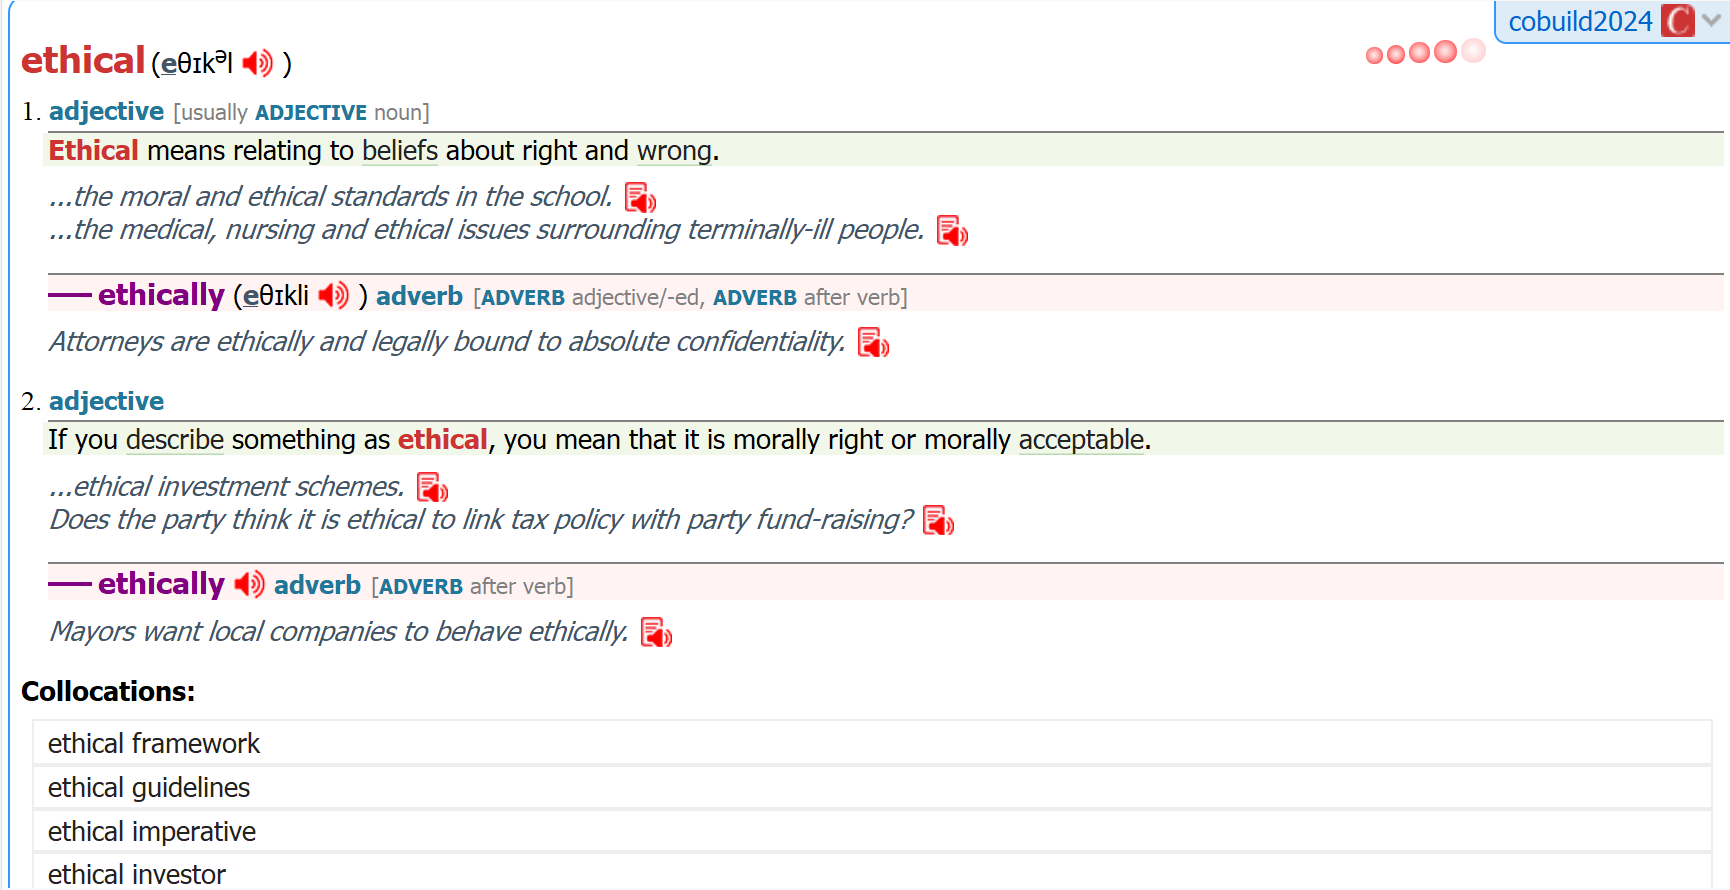Choose the 'ethical imperative' collocation
1730x890 pixels.
click(152, 832)
